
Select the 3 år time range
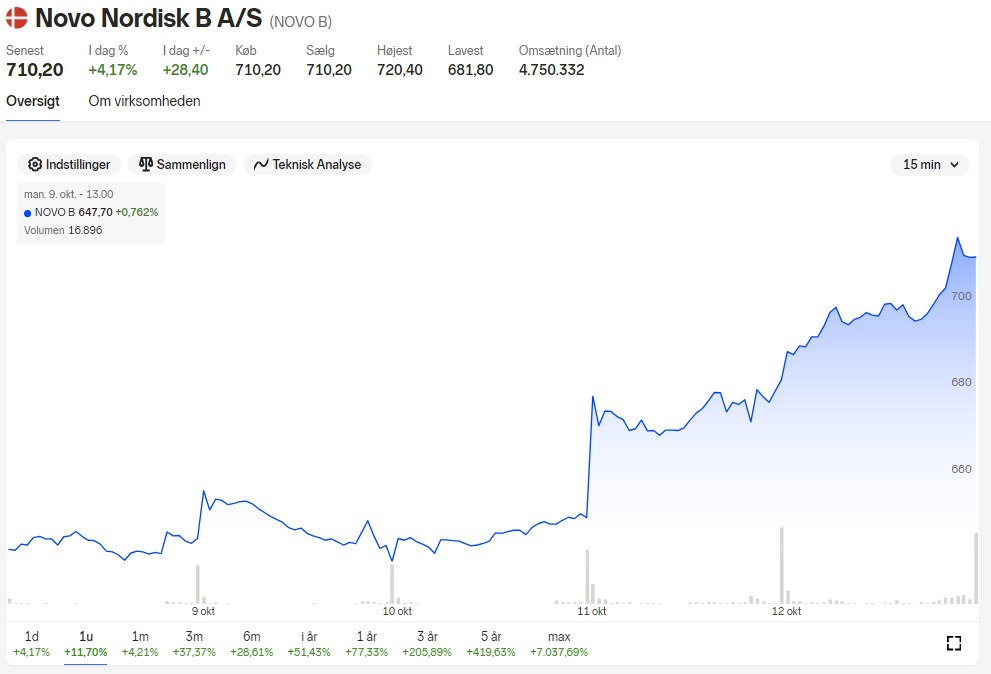coord(427,644)
